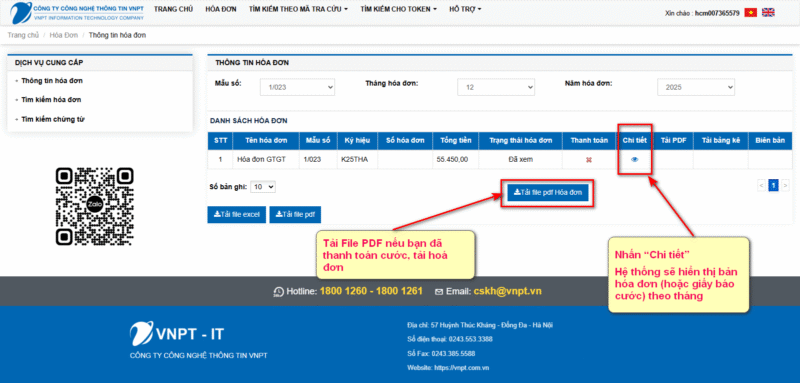Click the Tải file pdf Hóa đơn button
The height and width of the screenshot is (383, 800).
pyautogui.click(x=548, y=193)
